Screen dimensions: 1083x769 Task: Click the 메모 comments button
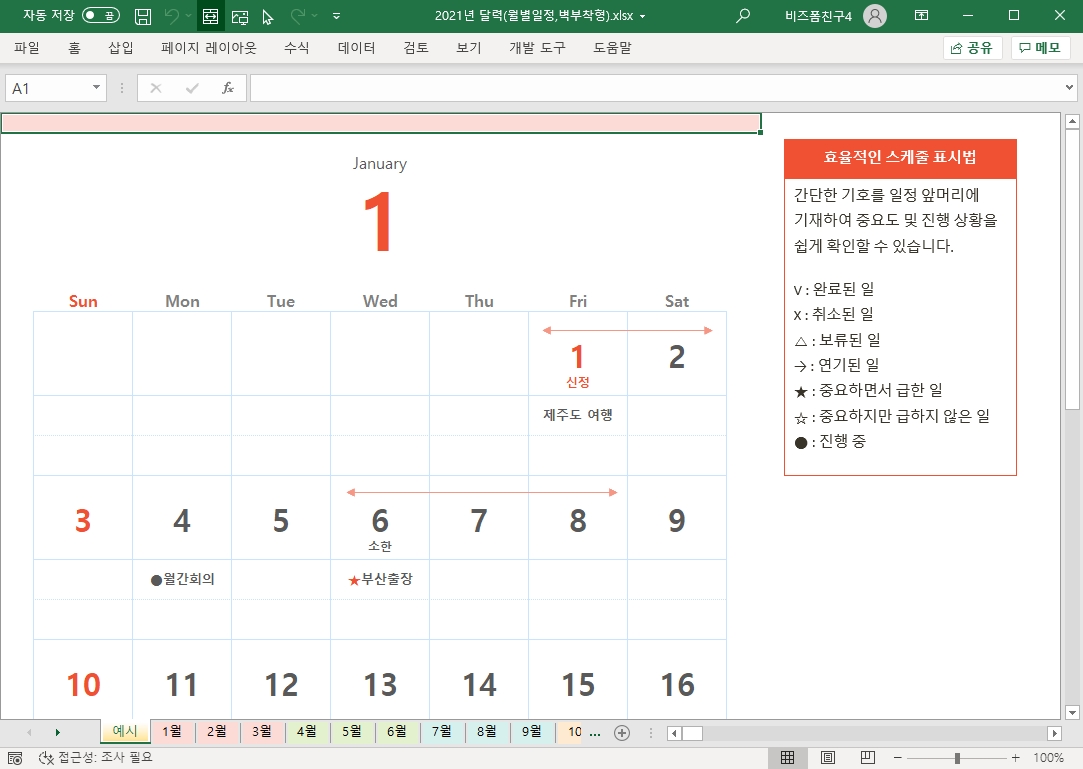pyautogui.click(x=1040, y=48)
